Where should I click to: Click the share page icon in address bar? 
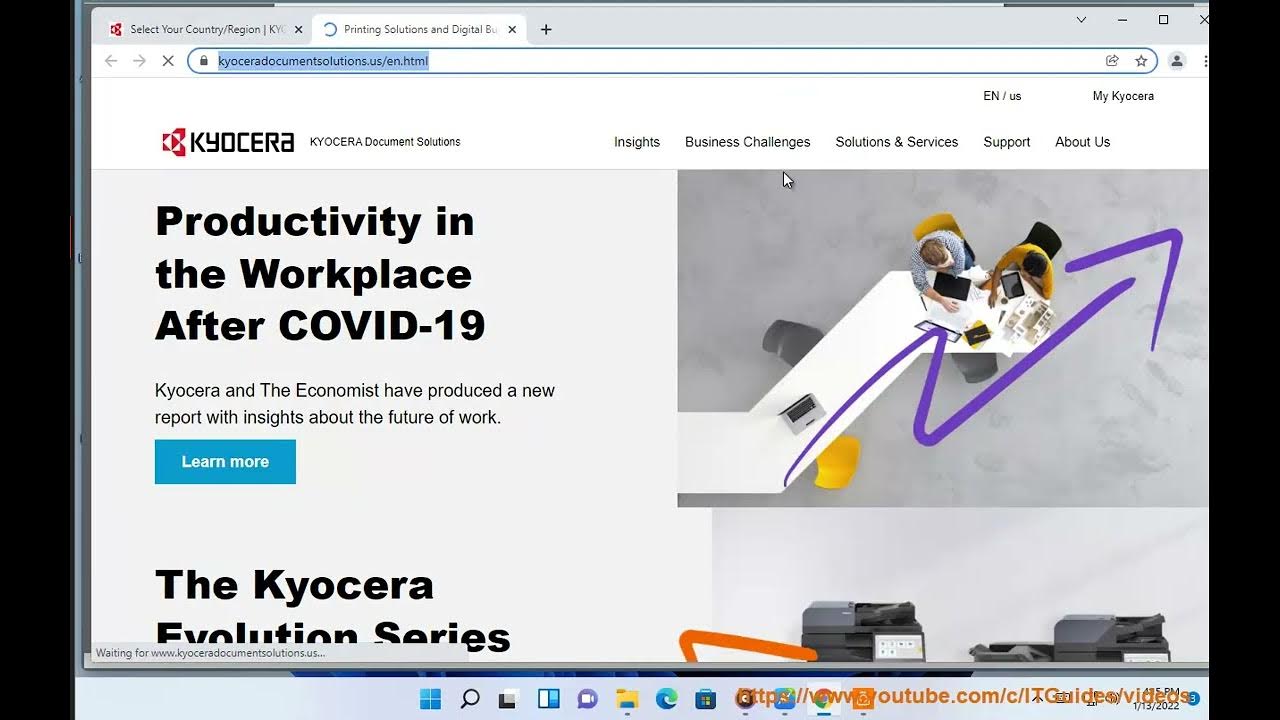pos(1112,61)
